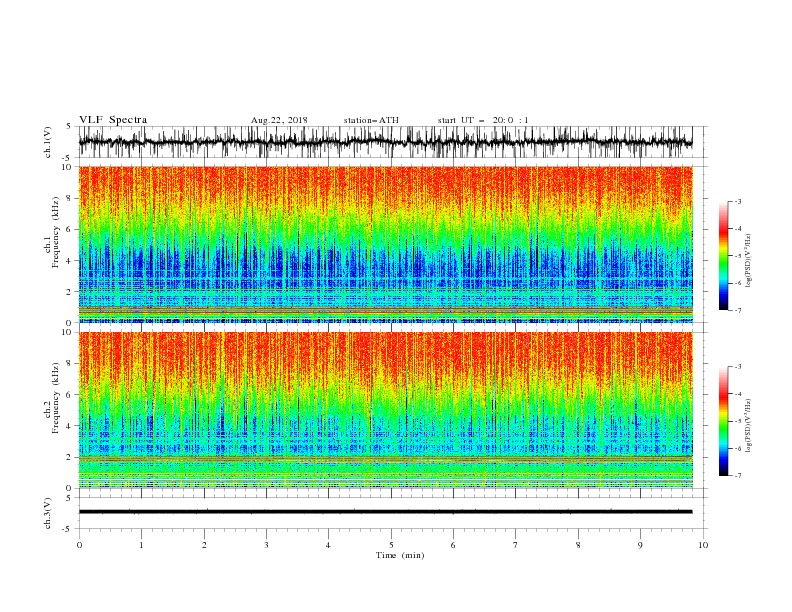Click the 'ch.3(V)' waveform axis label
The width and height of the screenshot is (792, 612).
tap(48, 513)
